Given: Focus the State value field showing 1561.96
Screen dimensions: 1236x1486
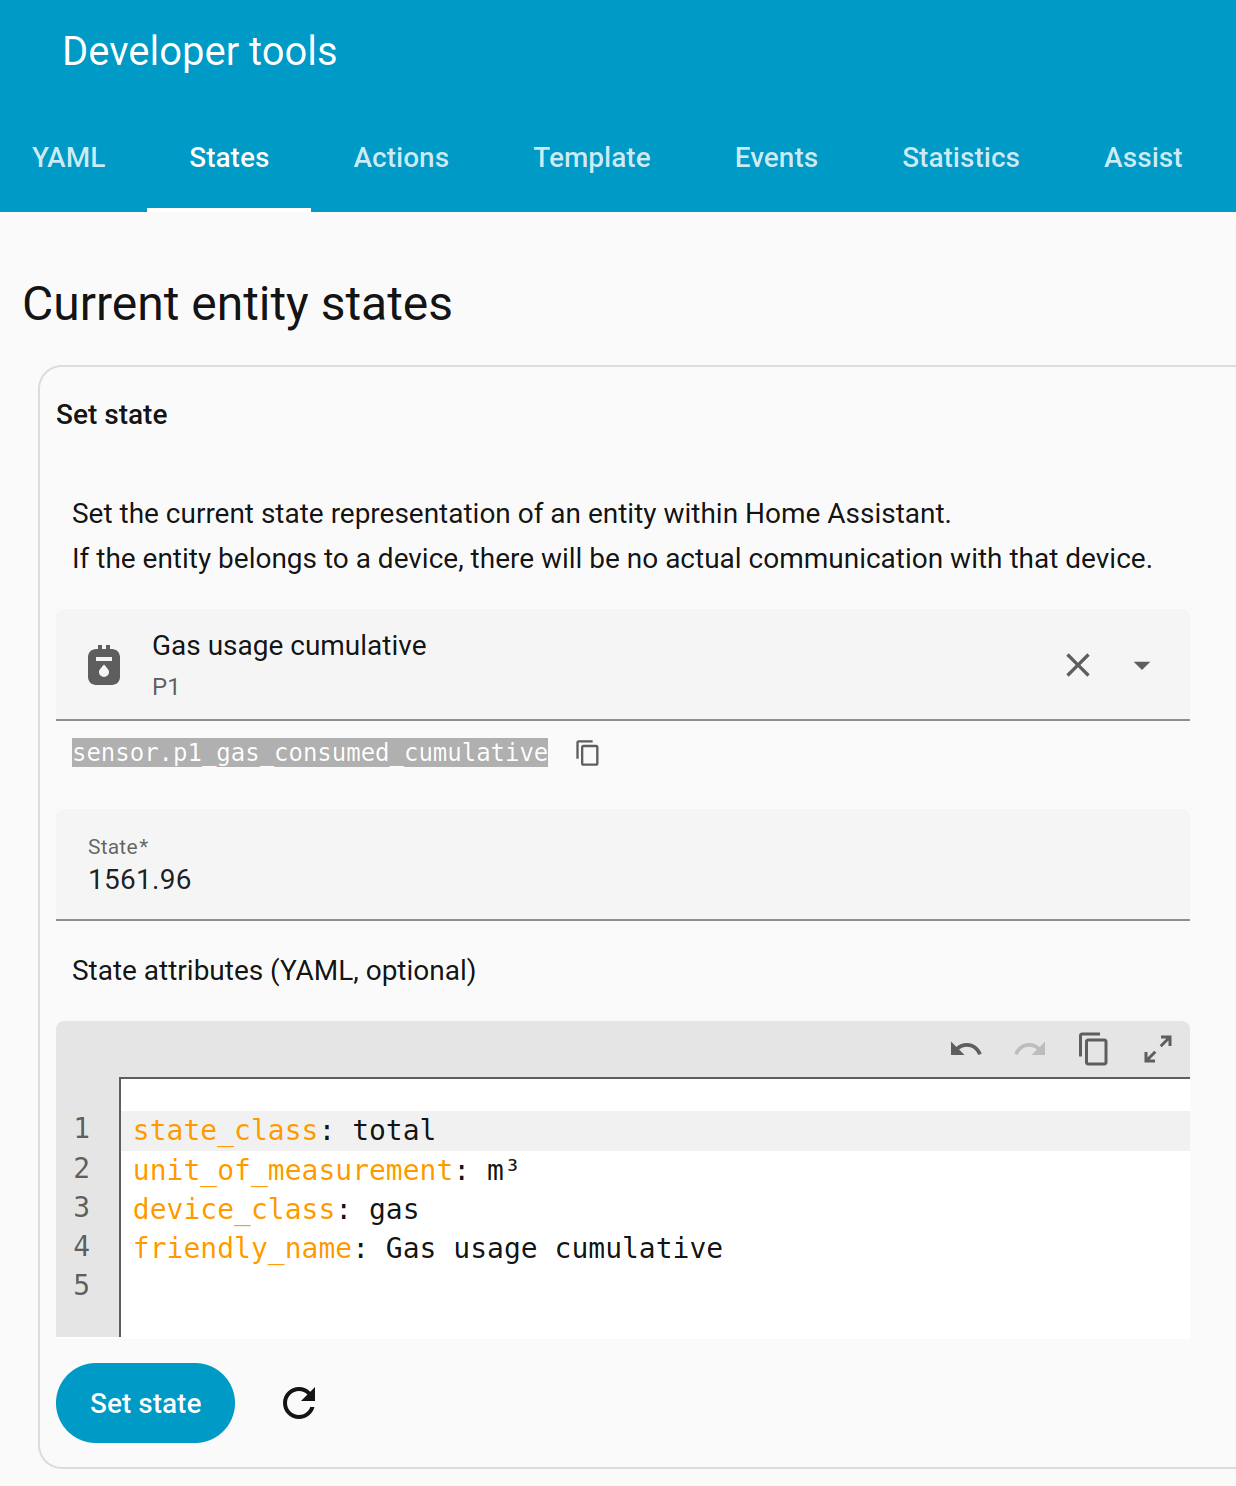Looking at the screenshot, I should (x=620, y=879).
